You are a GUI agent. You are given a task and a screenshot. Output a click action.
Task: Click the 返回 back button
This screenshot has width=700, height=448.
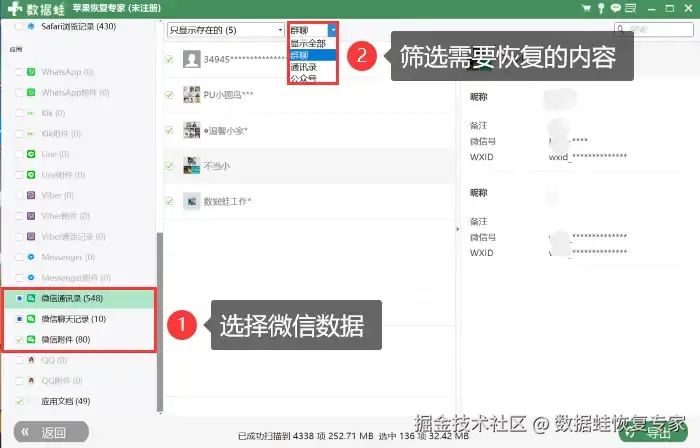coord(51,432)
